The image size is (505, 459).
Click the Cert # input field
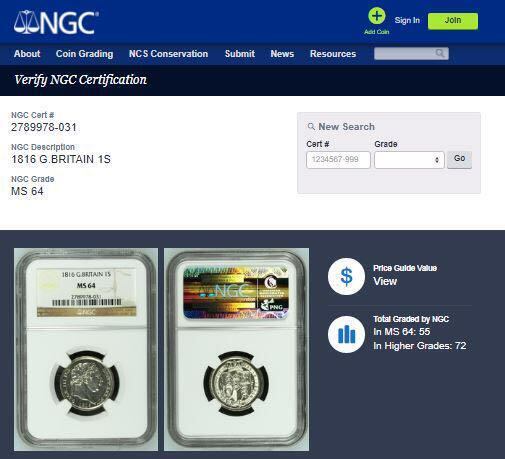(338, 160)
